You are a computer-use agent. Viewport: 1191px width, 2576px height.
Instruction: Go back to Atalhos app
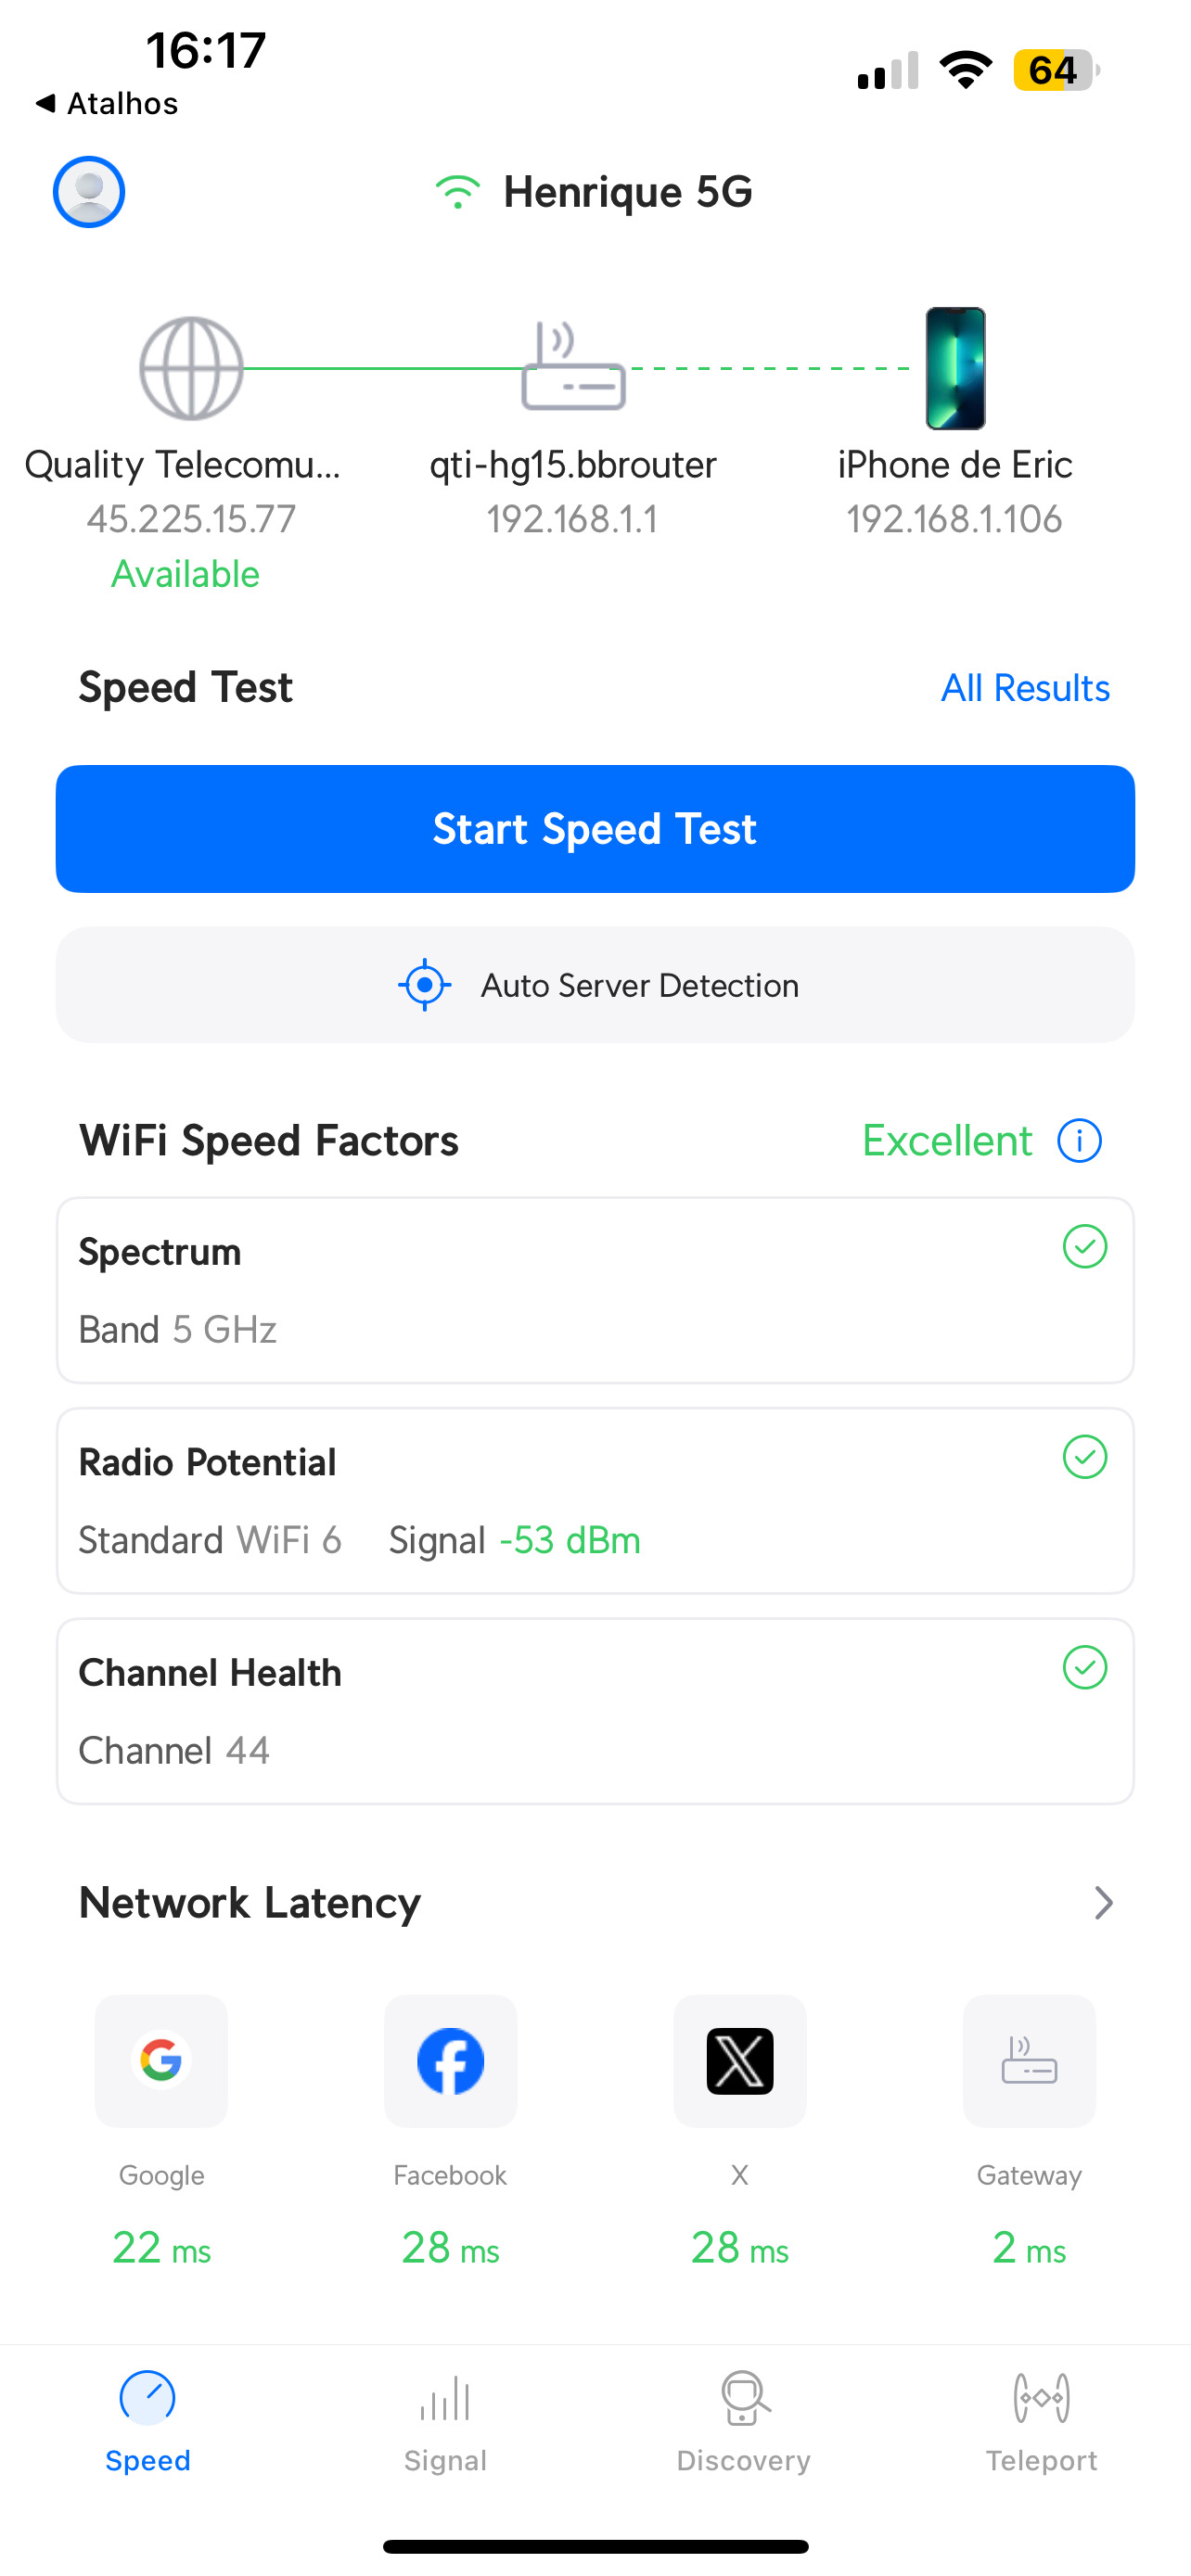click(x=107, y=103)
